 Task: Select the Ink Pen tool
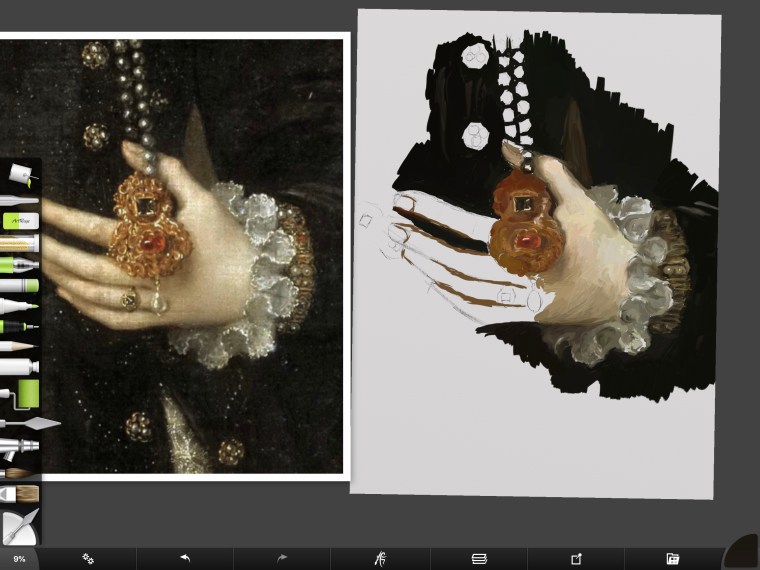[19, 327]
